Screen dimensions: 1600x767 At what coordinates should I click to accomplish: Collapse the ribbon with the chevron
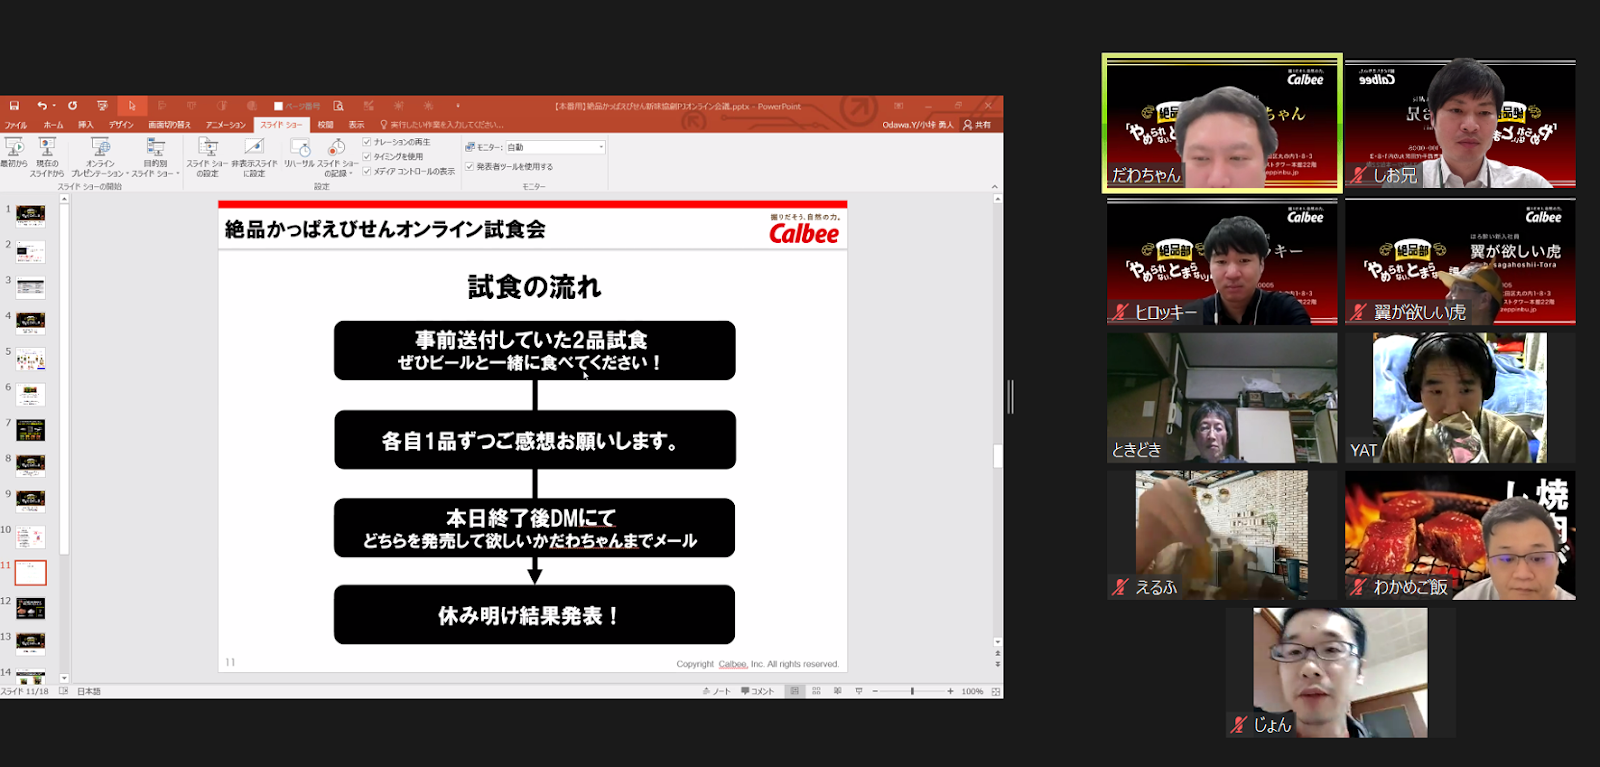(994, 186)
